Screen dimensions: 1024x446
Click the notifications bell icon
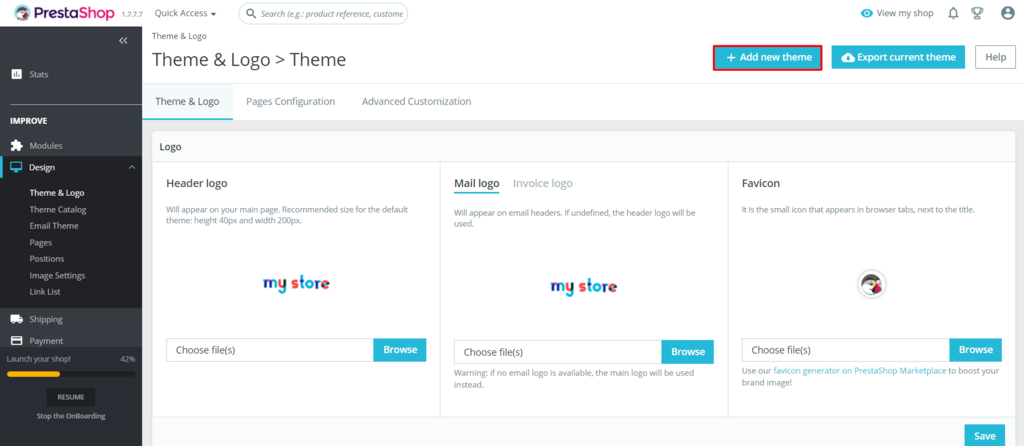pos(953,13)
